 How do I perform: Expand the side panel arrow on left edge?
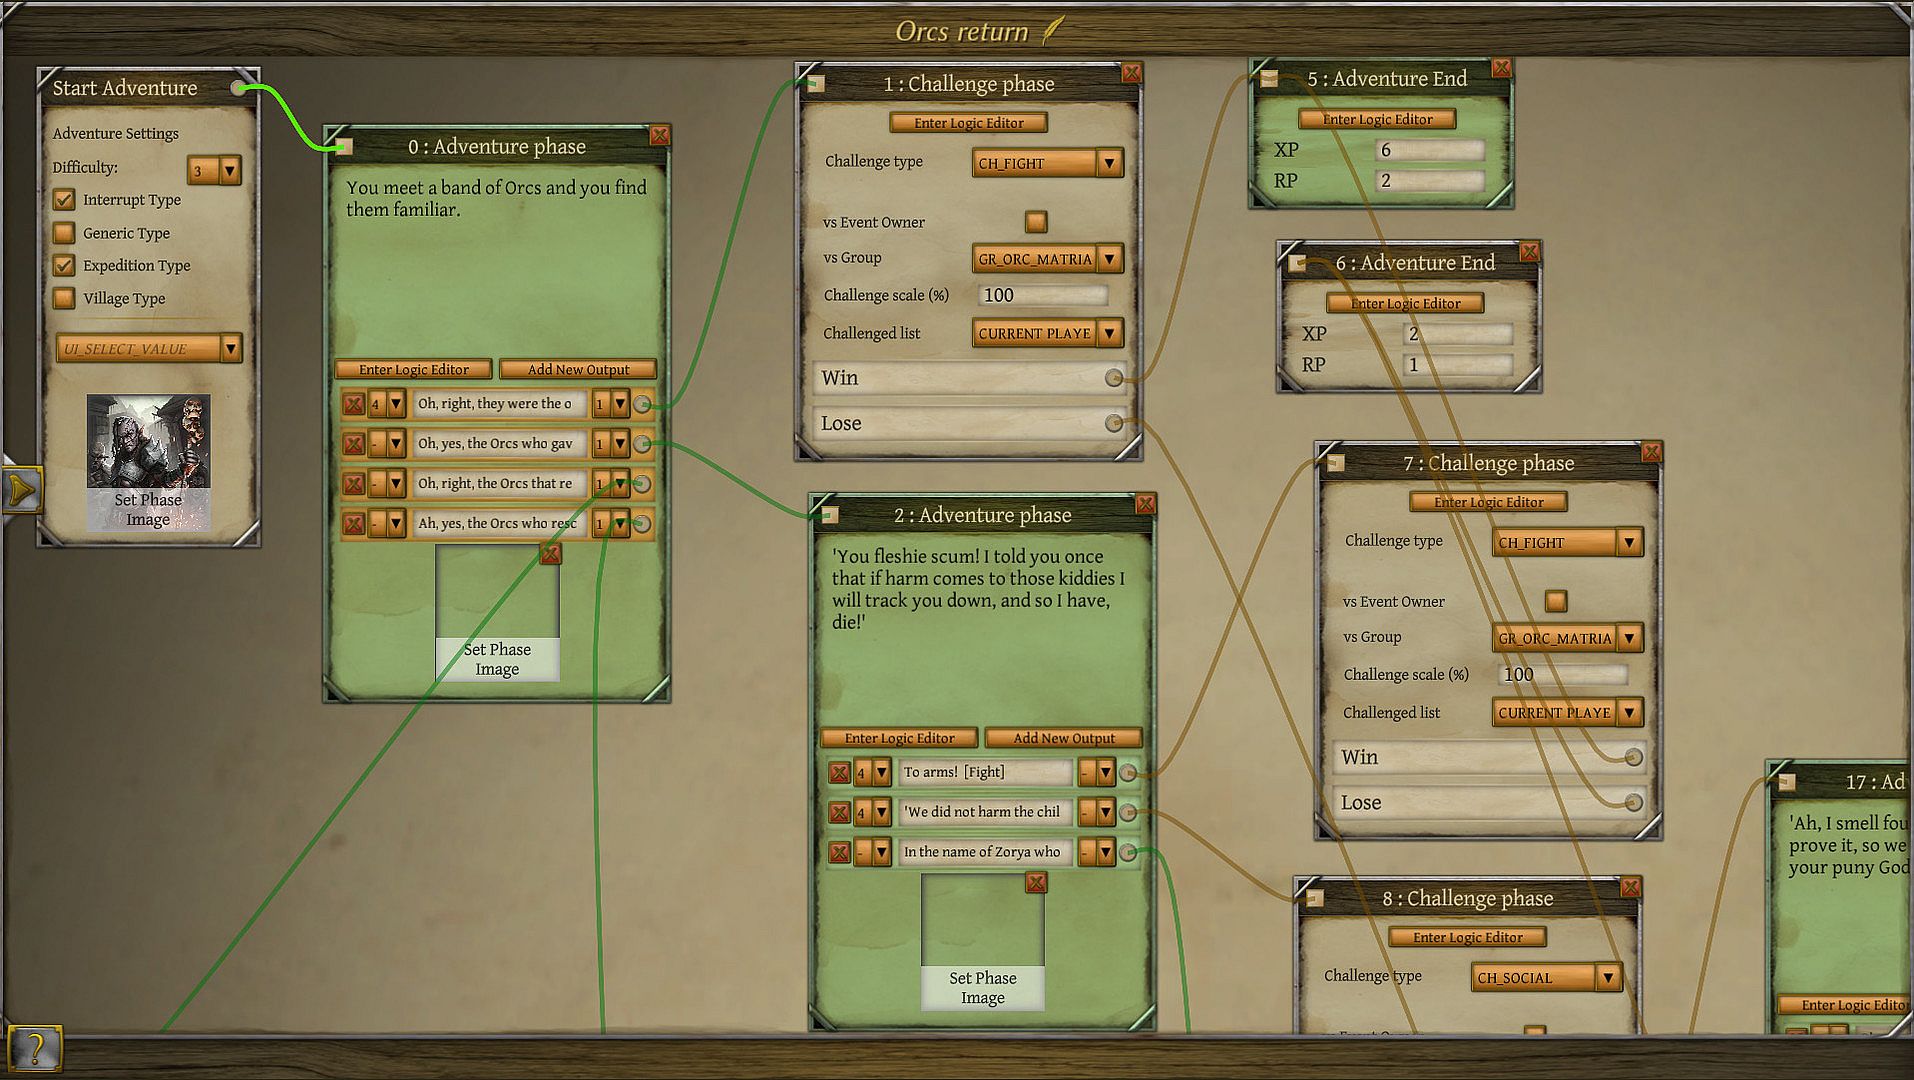click(21, 490)
